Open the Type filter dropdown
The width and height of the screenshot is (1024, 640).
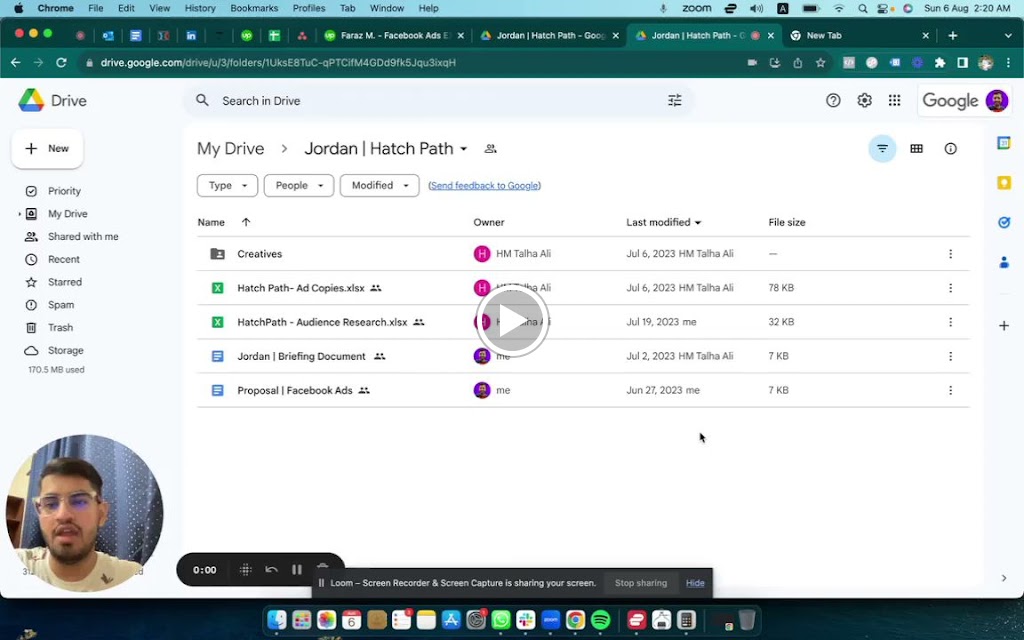227,185
